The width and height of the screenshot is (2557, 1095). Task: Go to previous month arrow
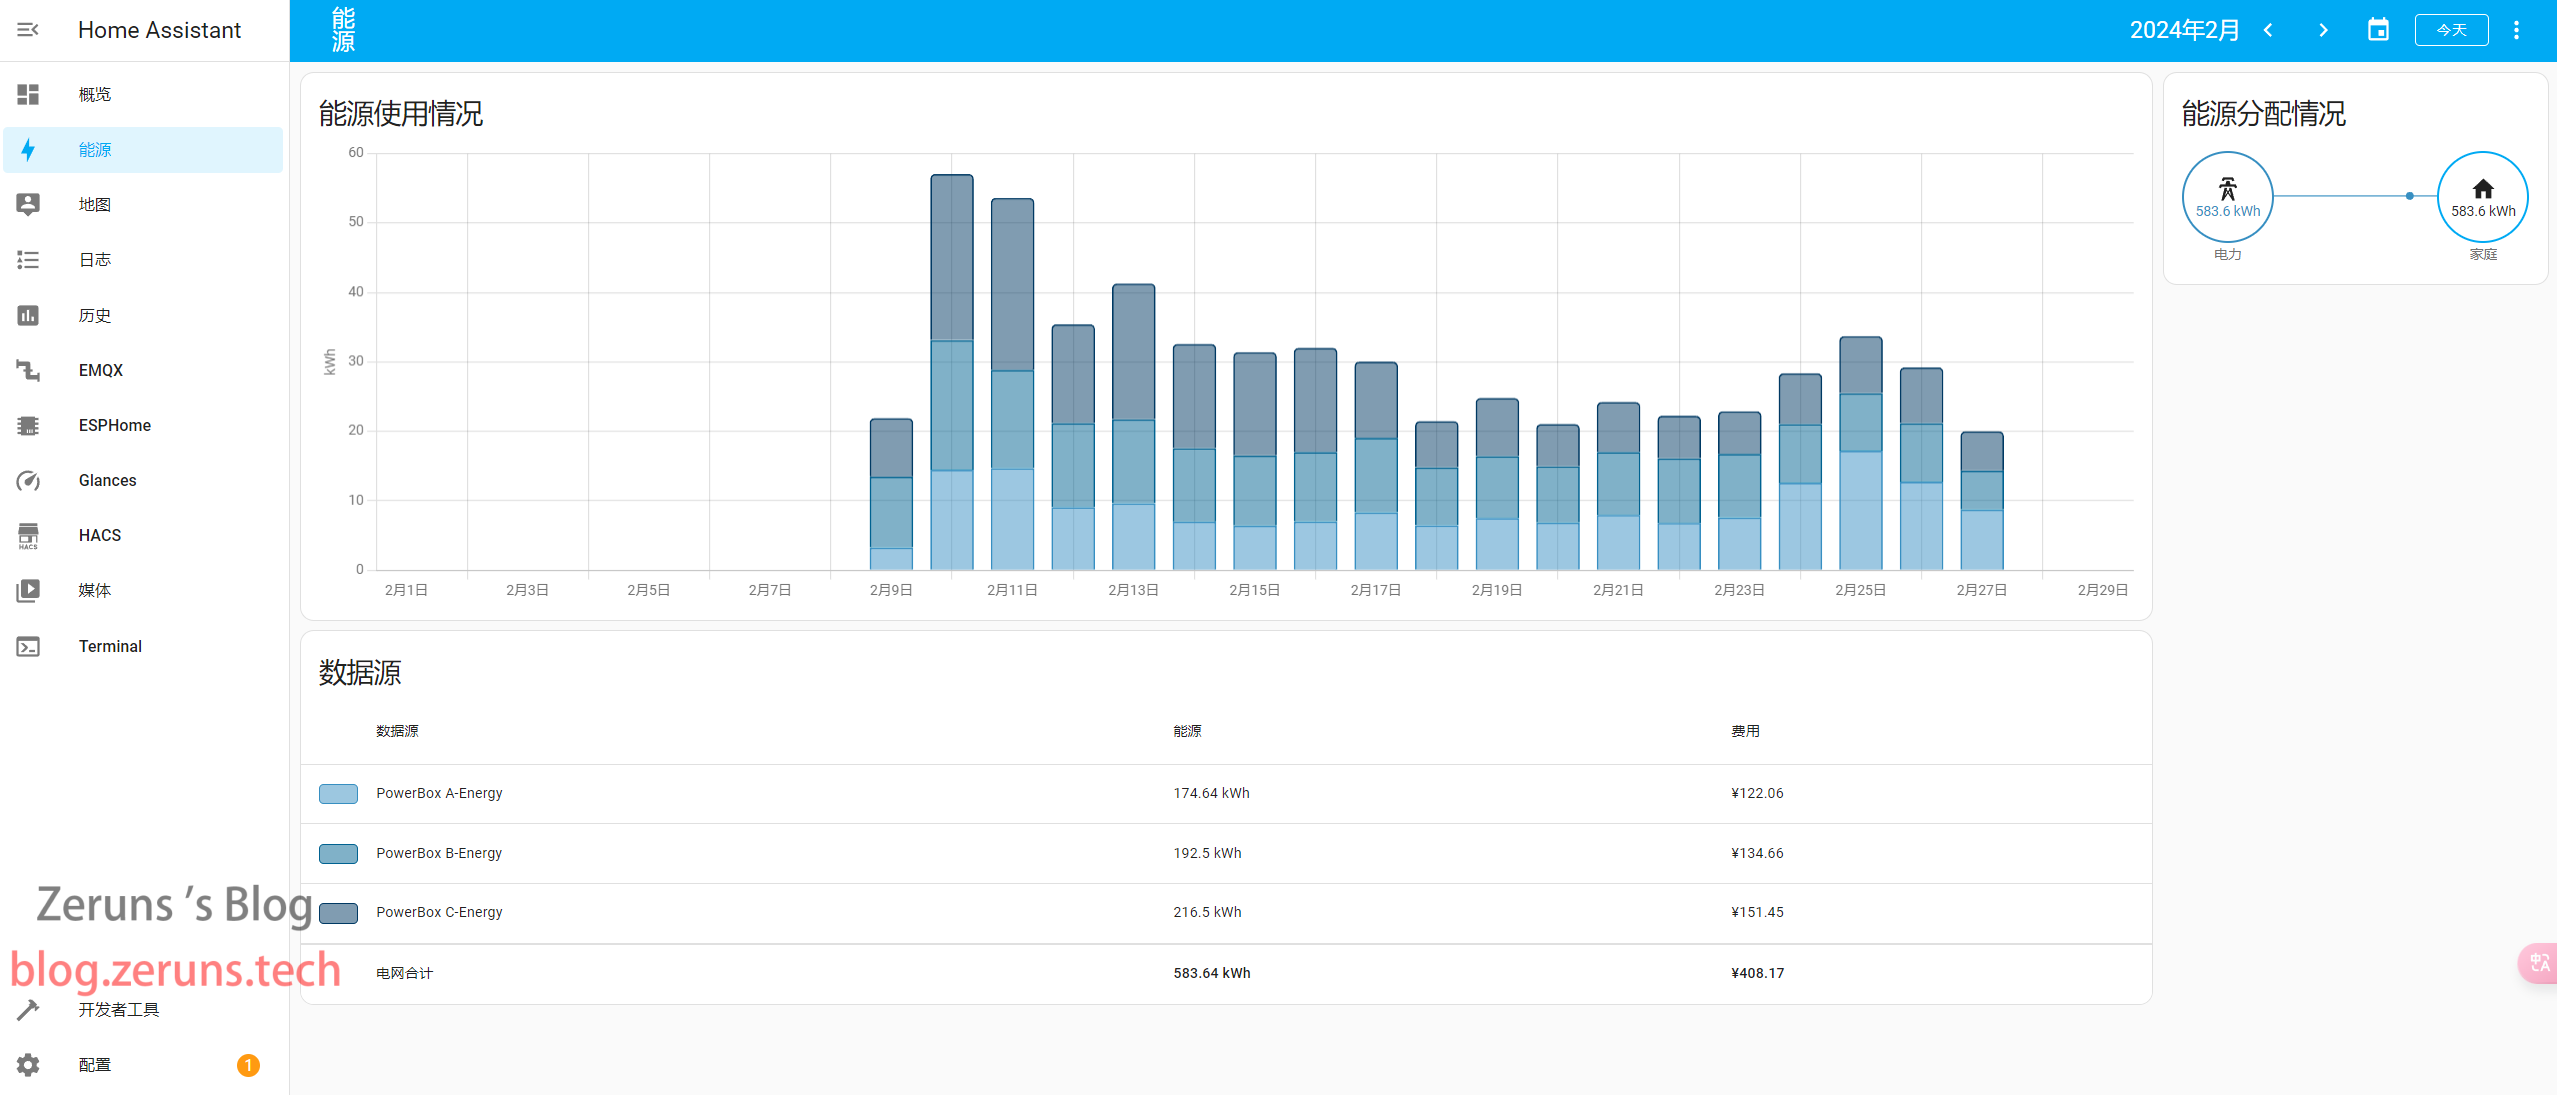(2269, 30)
